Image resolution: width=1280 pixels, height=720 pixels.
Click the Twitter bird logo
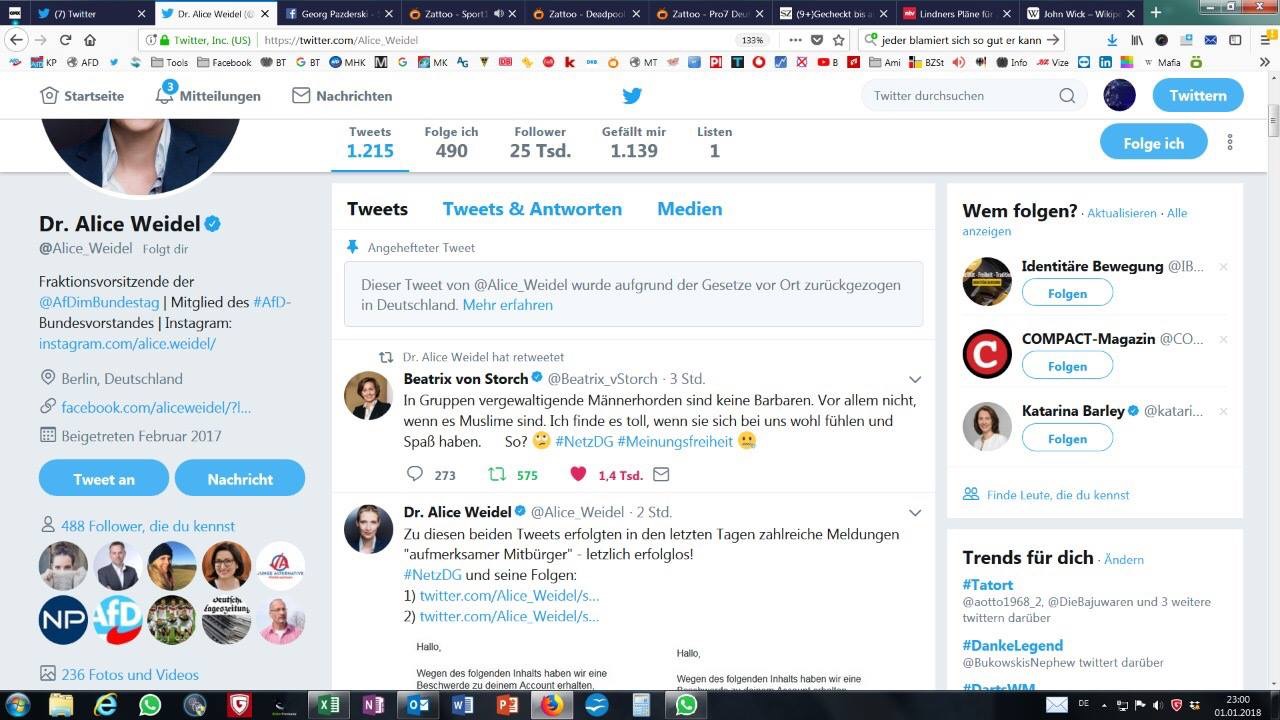point(632,96)
